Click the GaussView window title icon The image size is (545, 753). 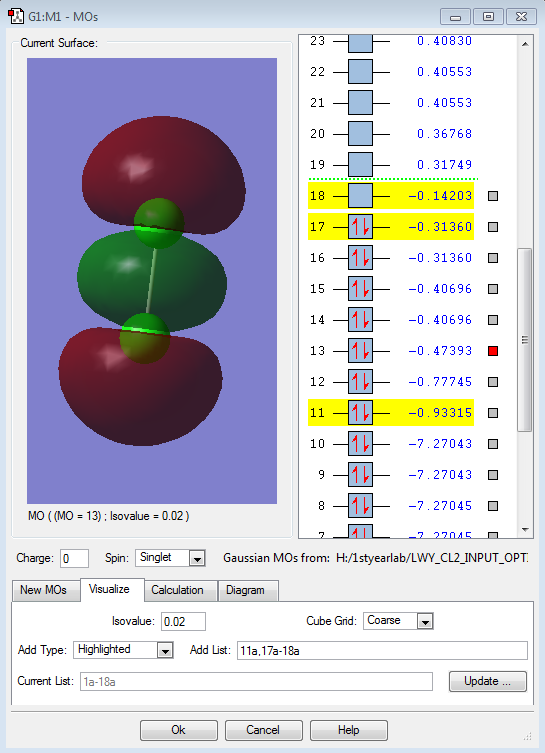tap(16, 16)
